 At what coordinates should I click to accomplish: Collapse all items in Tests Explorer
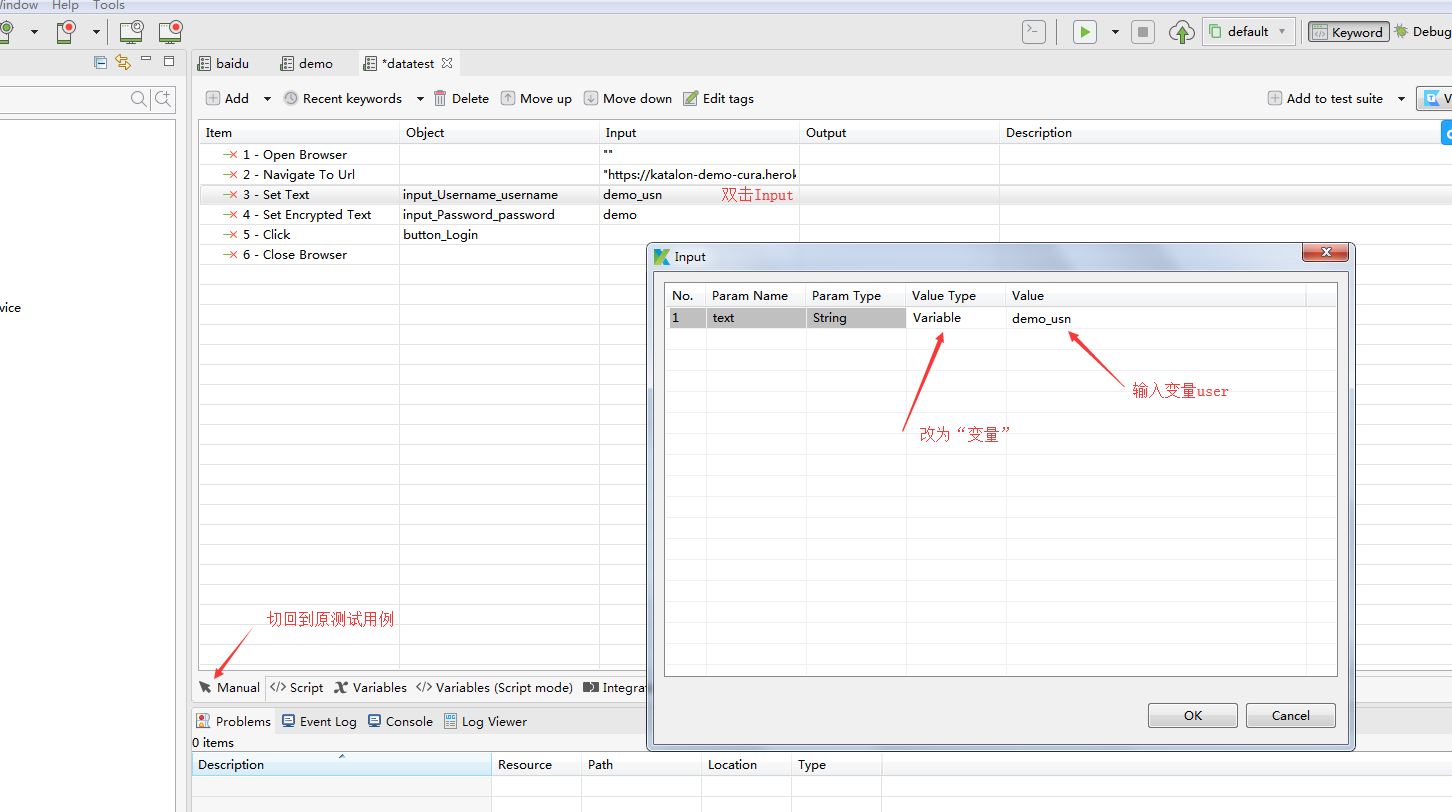pyautogui.click(x=100, y=62)
